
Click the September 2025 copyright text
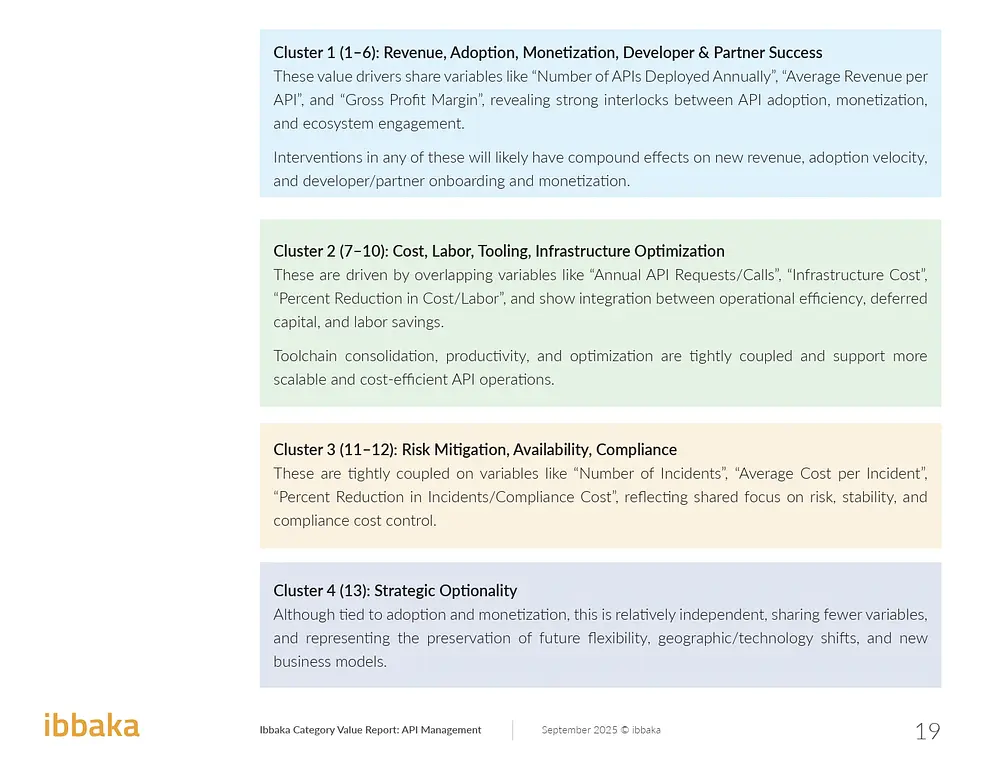coord(600,730)
